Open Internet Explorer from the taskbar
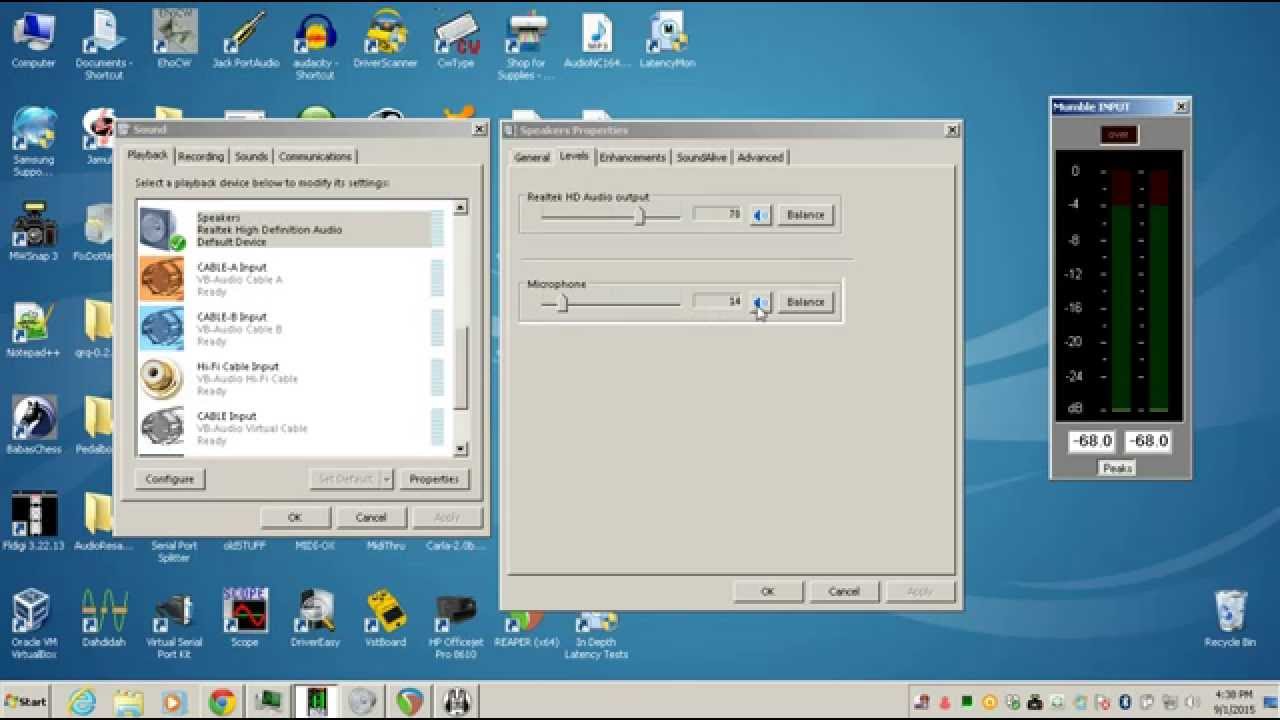 pyautogui.click(x=82, y=702)
